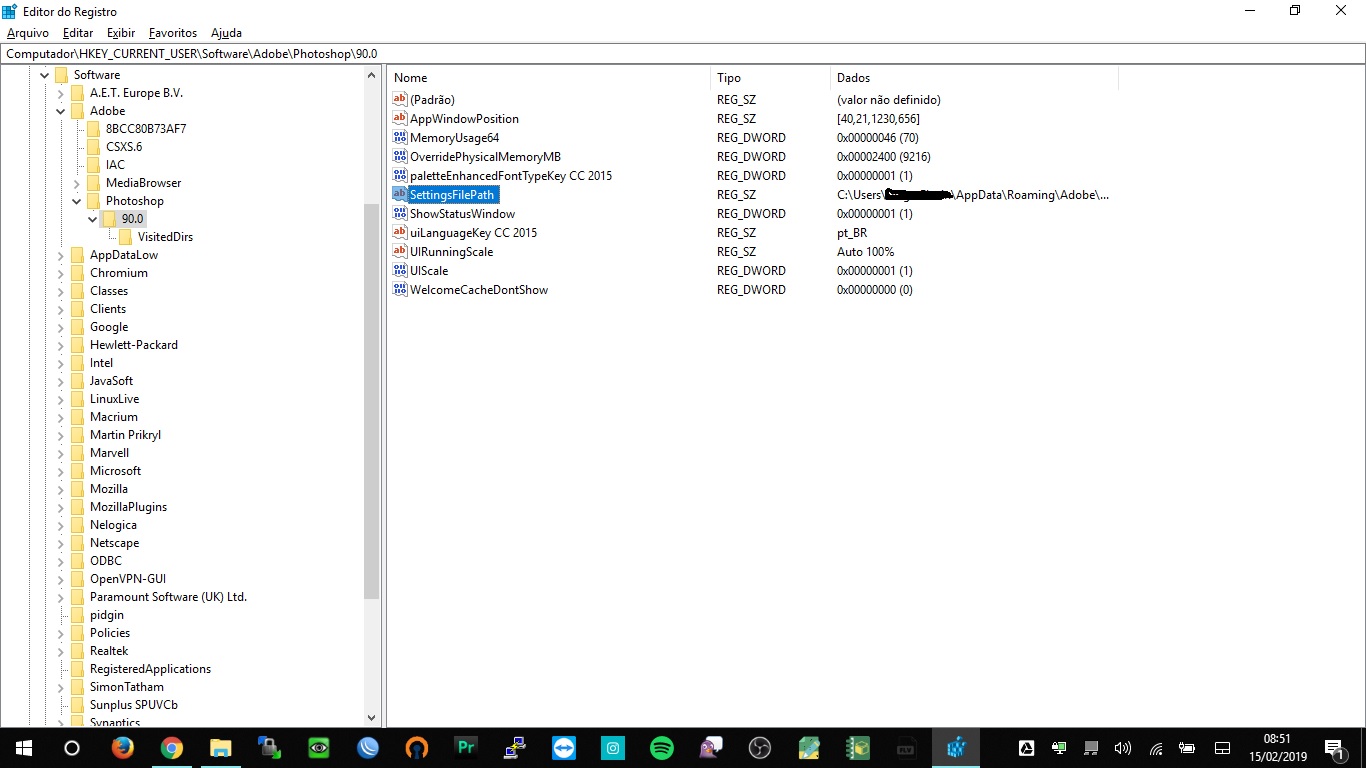The image size is (1366, 768).
Task: Open the Exibir menu
Action: [x=120, y=33]
